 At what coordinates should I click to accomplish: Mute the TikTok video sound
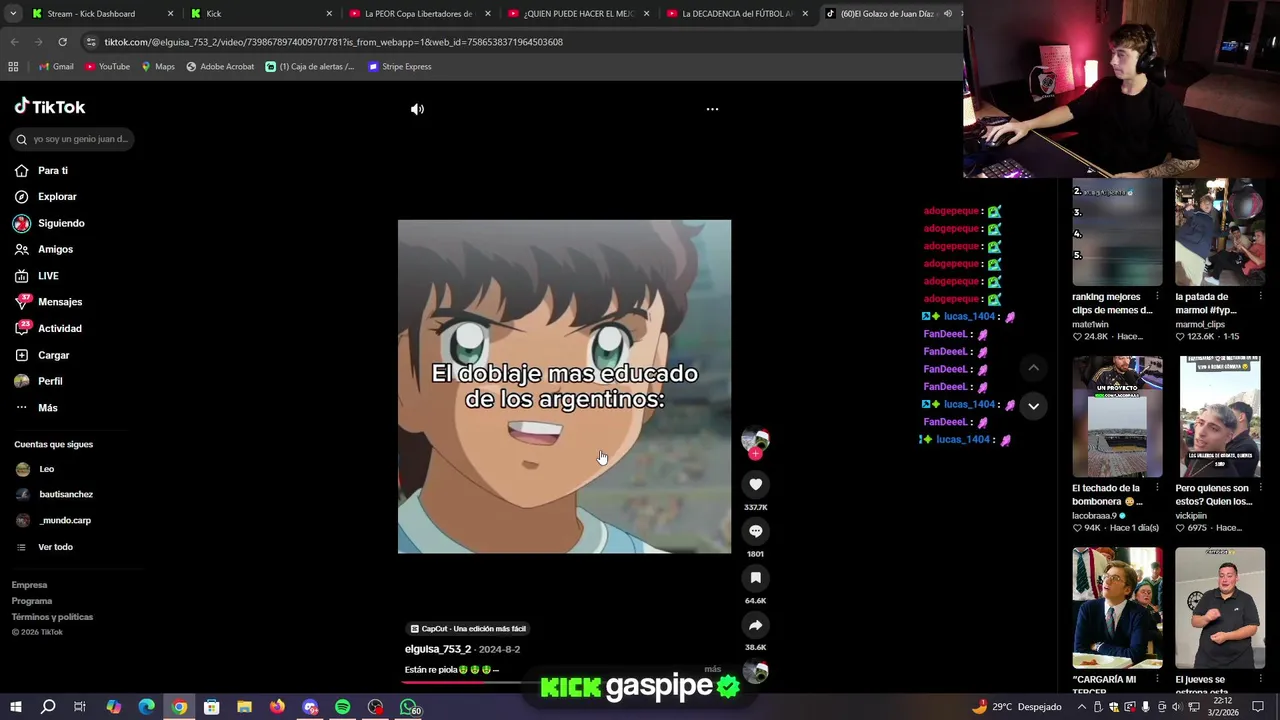pyautogui.click(x=417, y=109)
